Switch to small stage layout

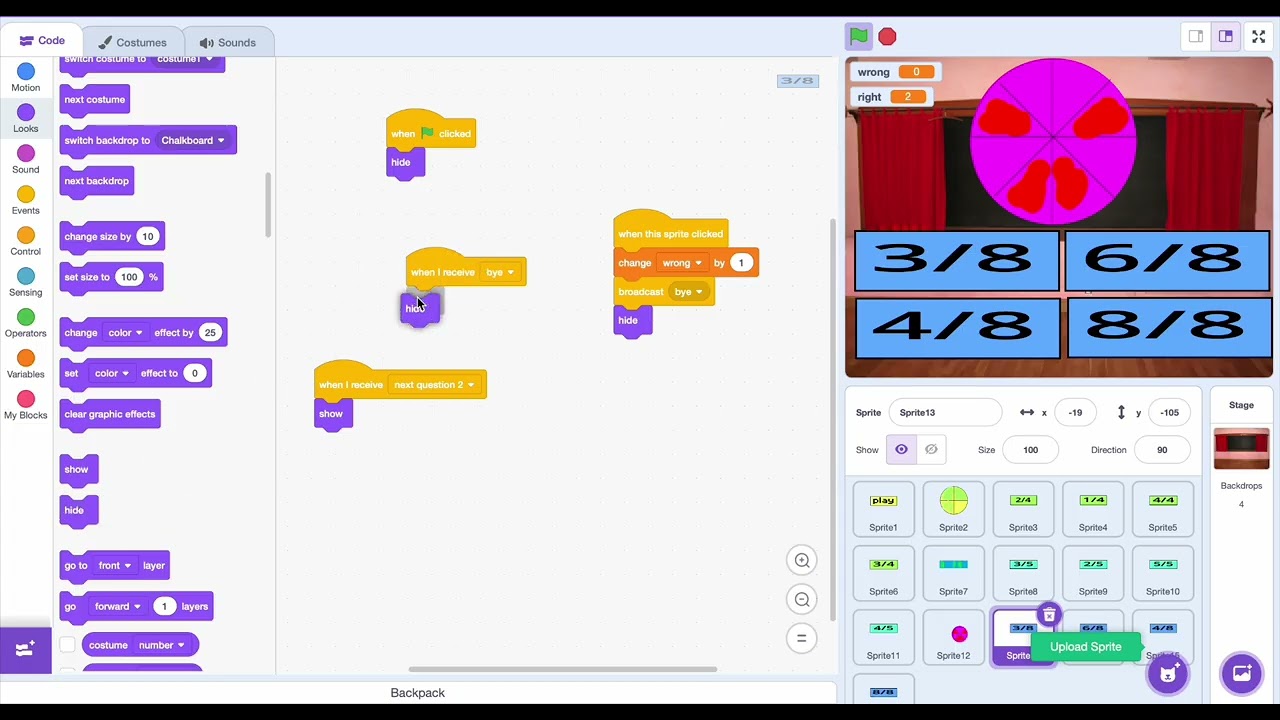click(1196, 37)
